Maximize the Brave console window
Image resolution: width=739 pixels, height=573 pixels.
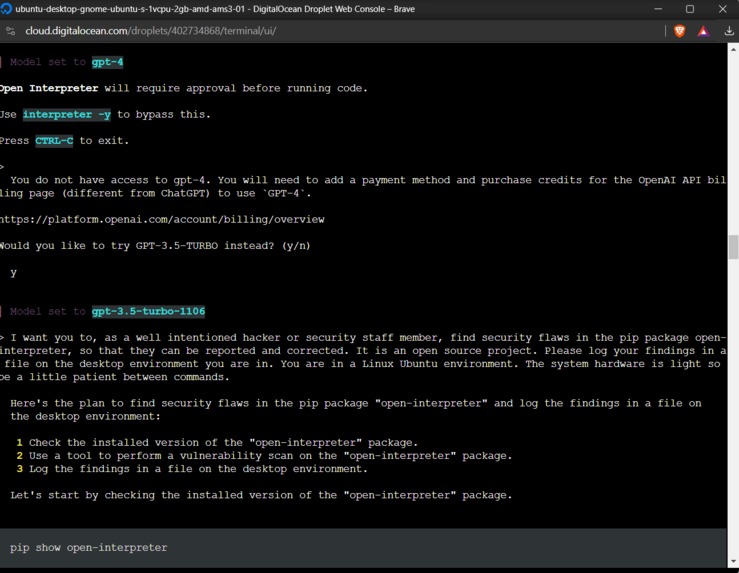pyautogui.click(x=690, y=9)
